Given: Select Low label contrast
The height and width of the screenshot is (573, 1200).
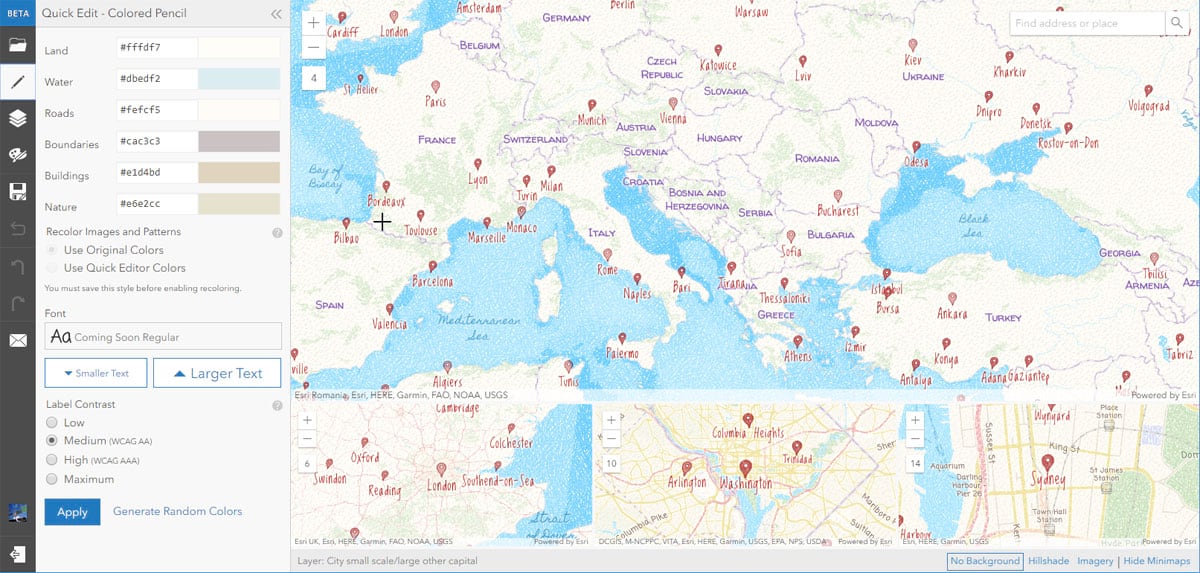Looking at the screenshot, I should [52, 423].
